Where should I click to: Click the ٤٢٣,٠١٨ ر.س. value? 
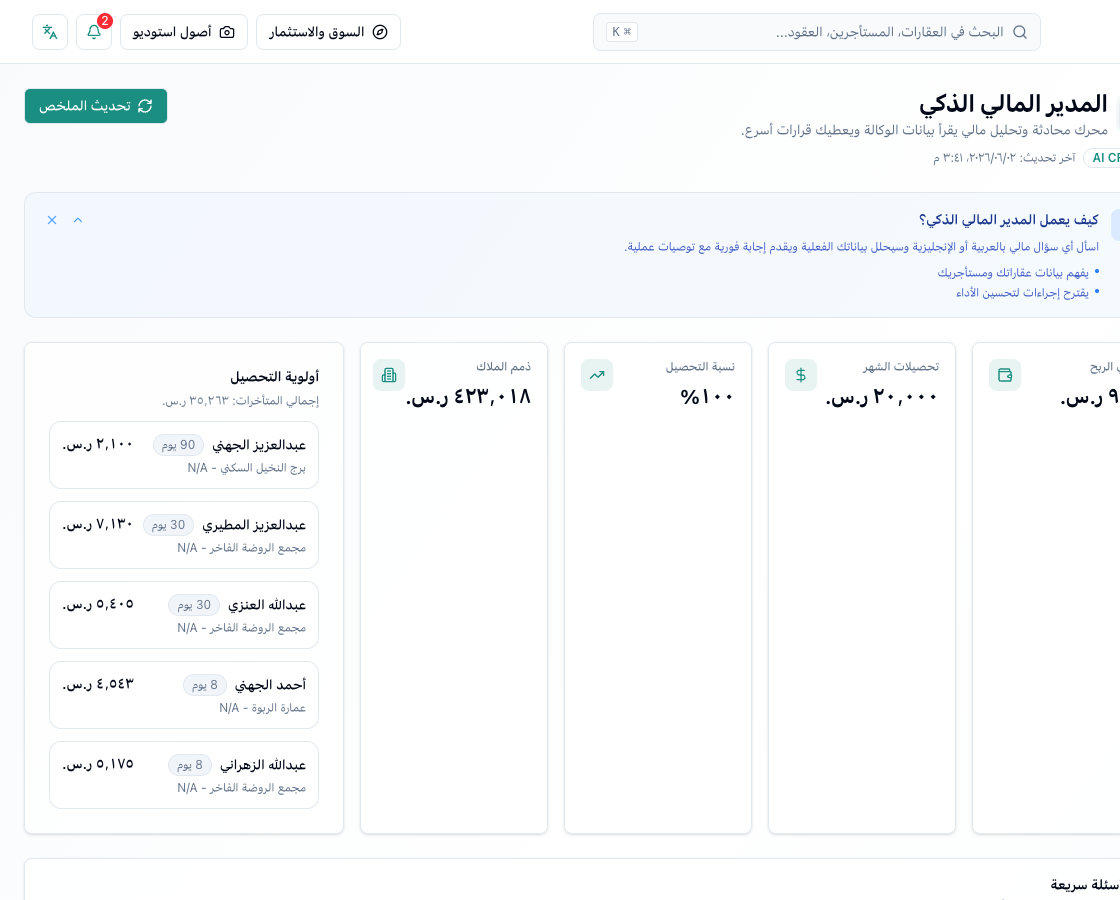tap(469, 396)
